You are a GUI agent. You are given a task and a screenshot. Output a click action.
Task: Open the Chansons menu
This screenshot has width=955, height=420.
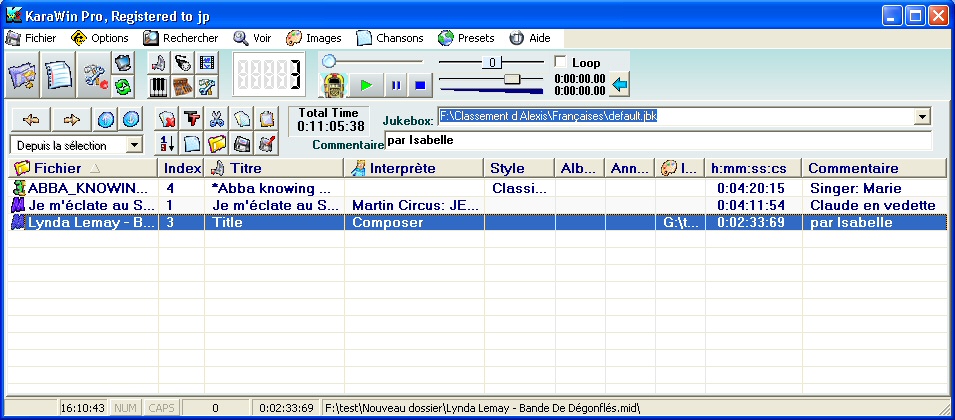click(x=396, y=38)
